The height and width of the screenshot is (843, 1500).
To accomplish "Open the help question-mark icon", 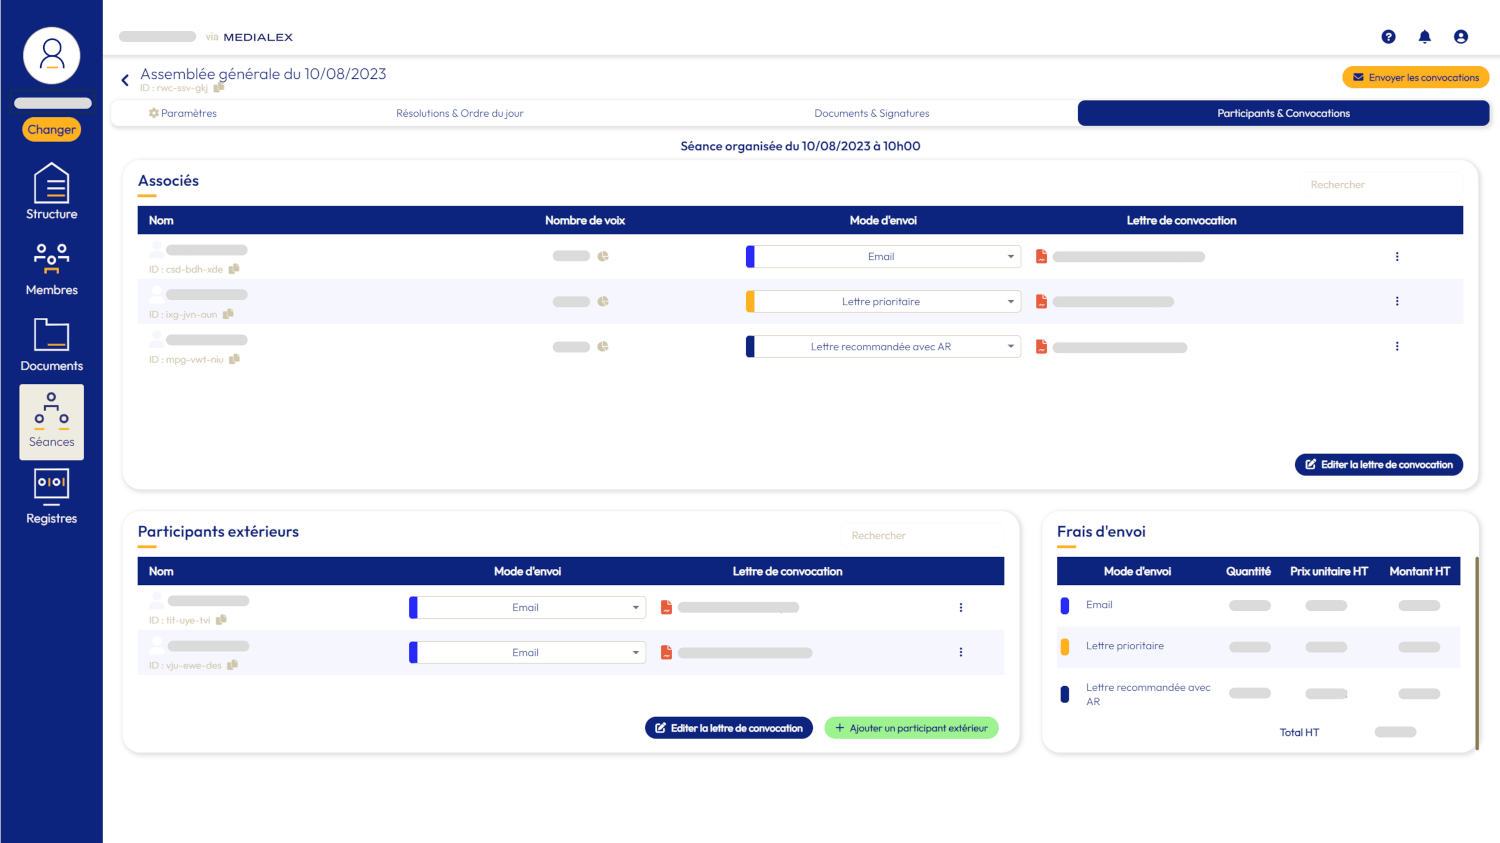I will pyautogui.click(x=1388, y=36).
